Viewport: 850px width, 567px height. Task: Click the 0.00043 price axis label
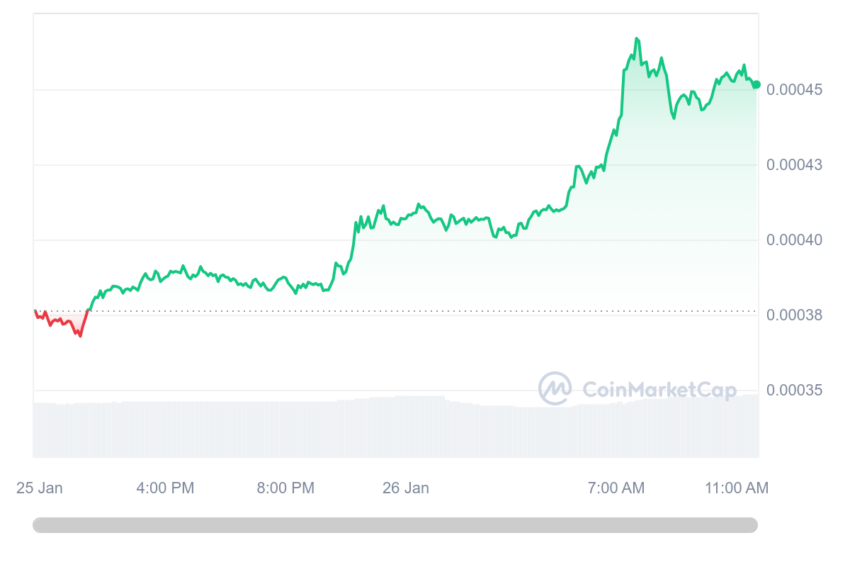point(794,165)
